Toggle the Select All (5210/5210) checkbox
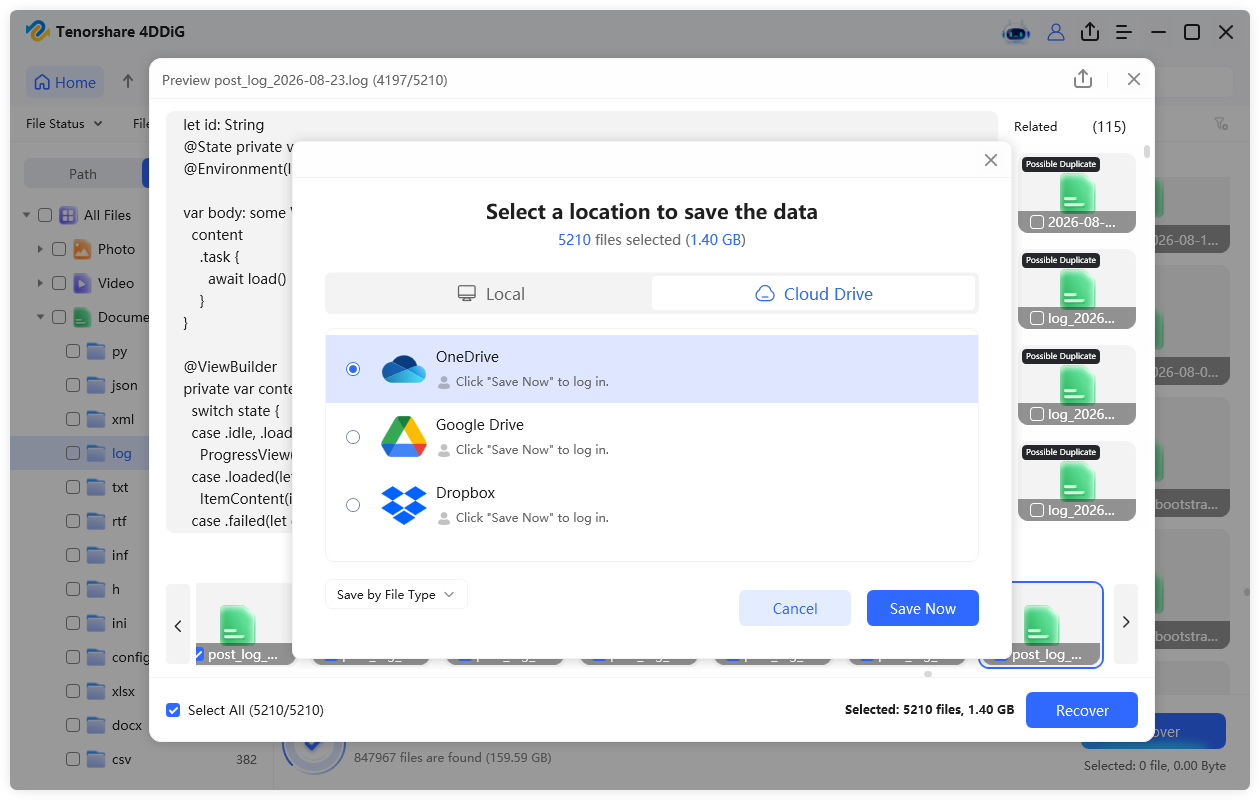 pyautogui.click(x=174, y=710)
